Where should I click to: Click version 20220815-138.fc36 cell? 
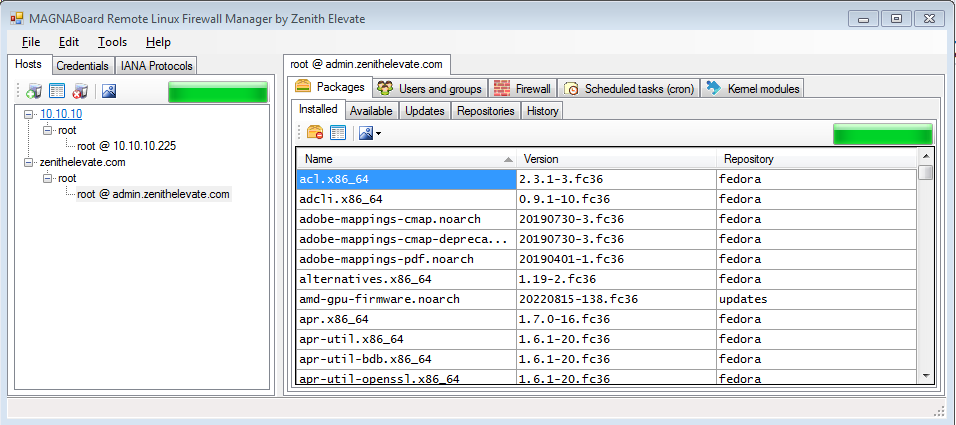click(616, 299)
